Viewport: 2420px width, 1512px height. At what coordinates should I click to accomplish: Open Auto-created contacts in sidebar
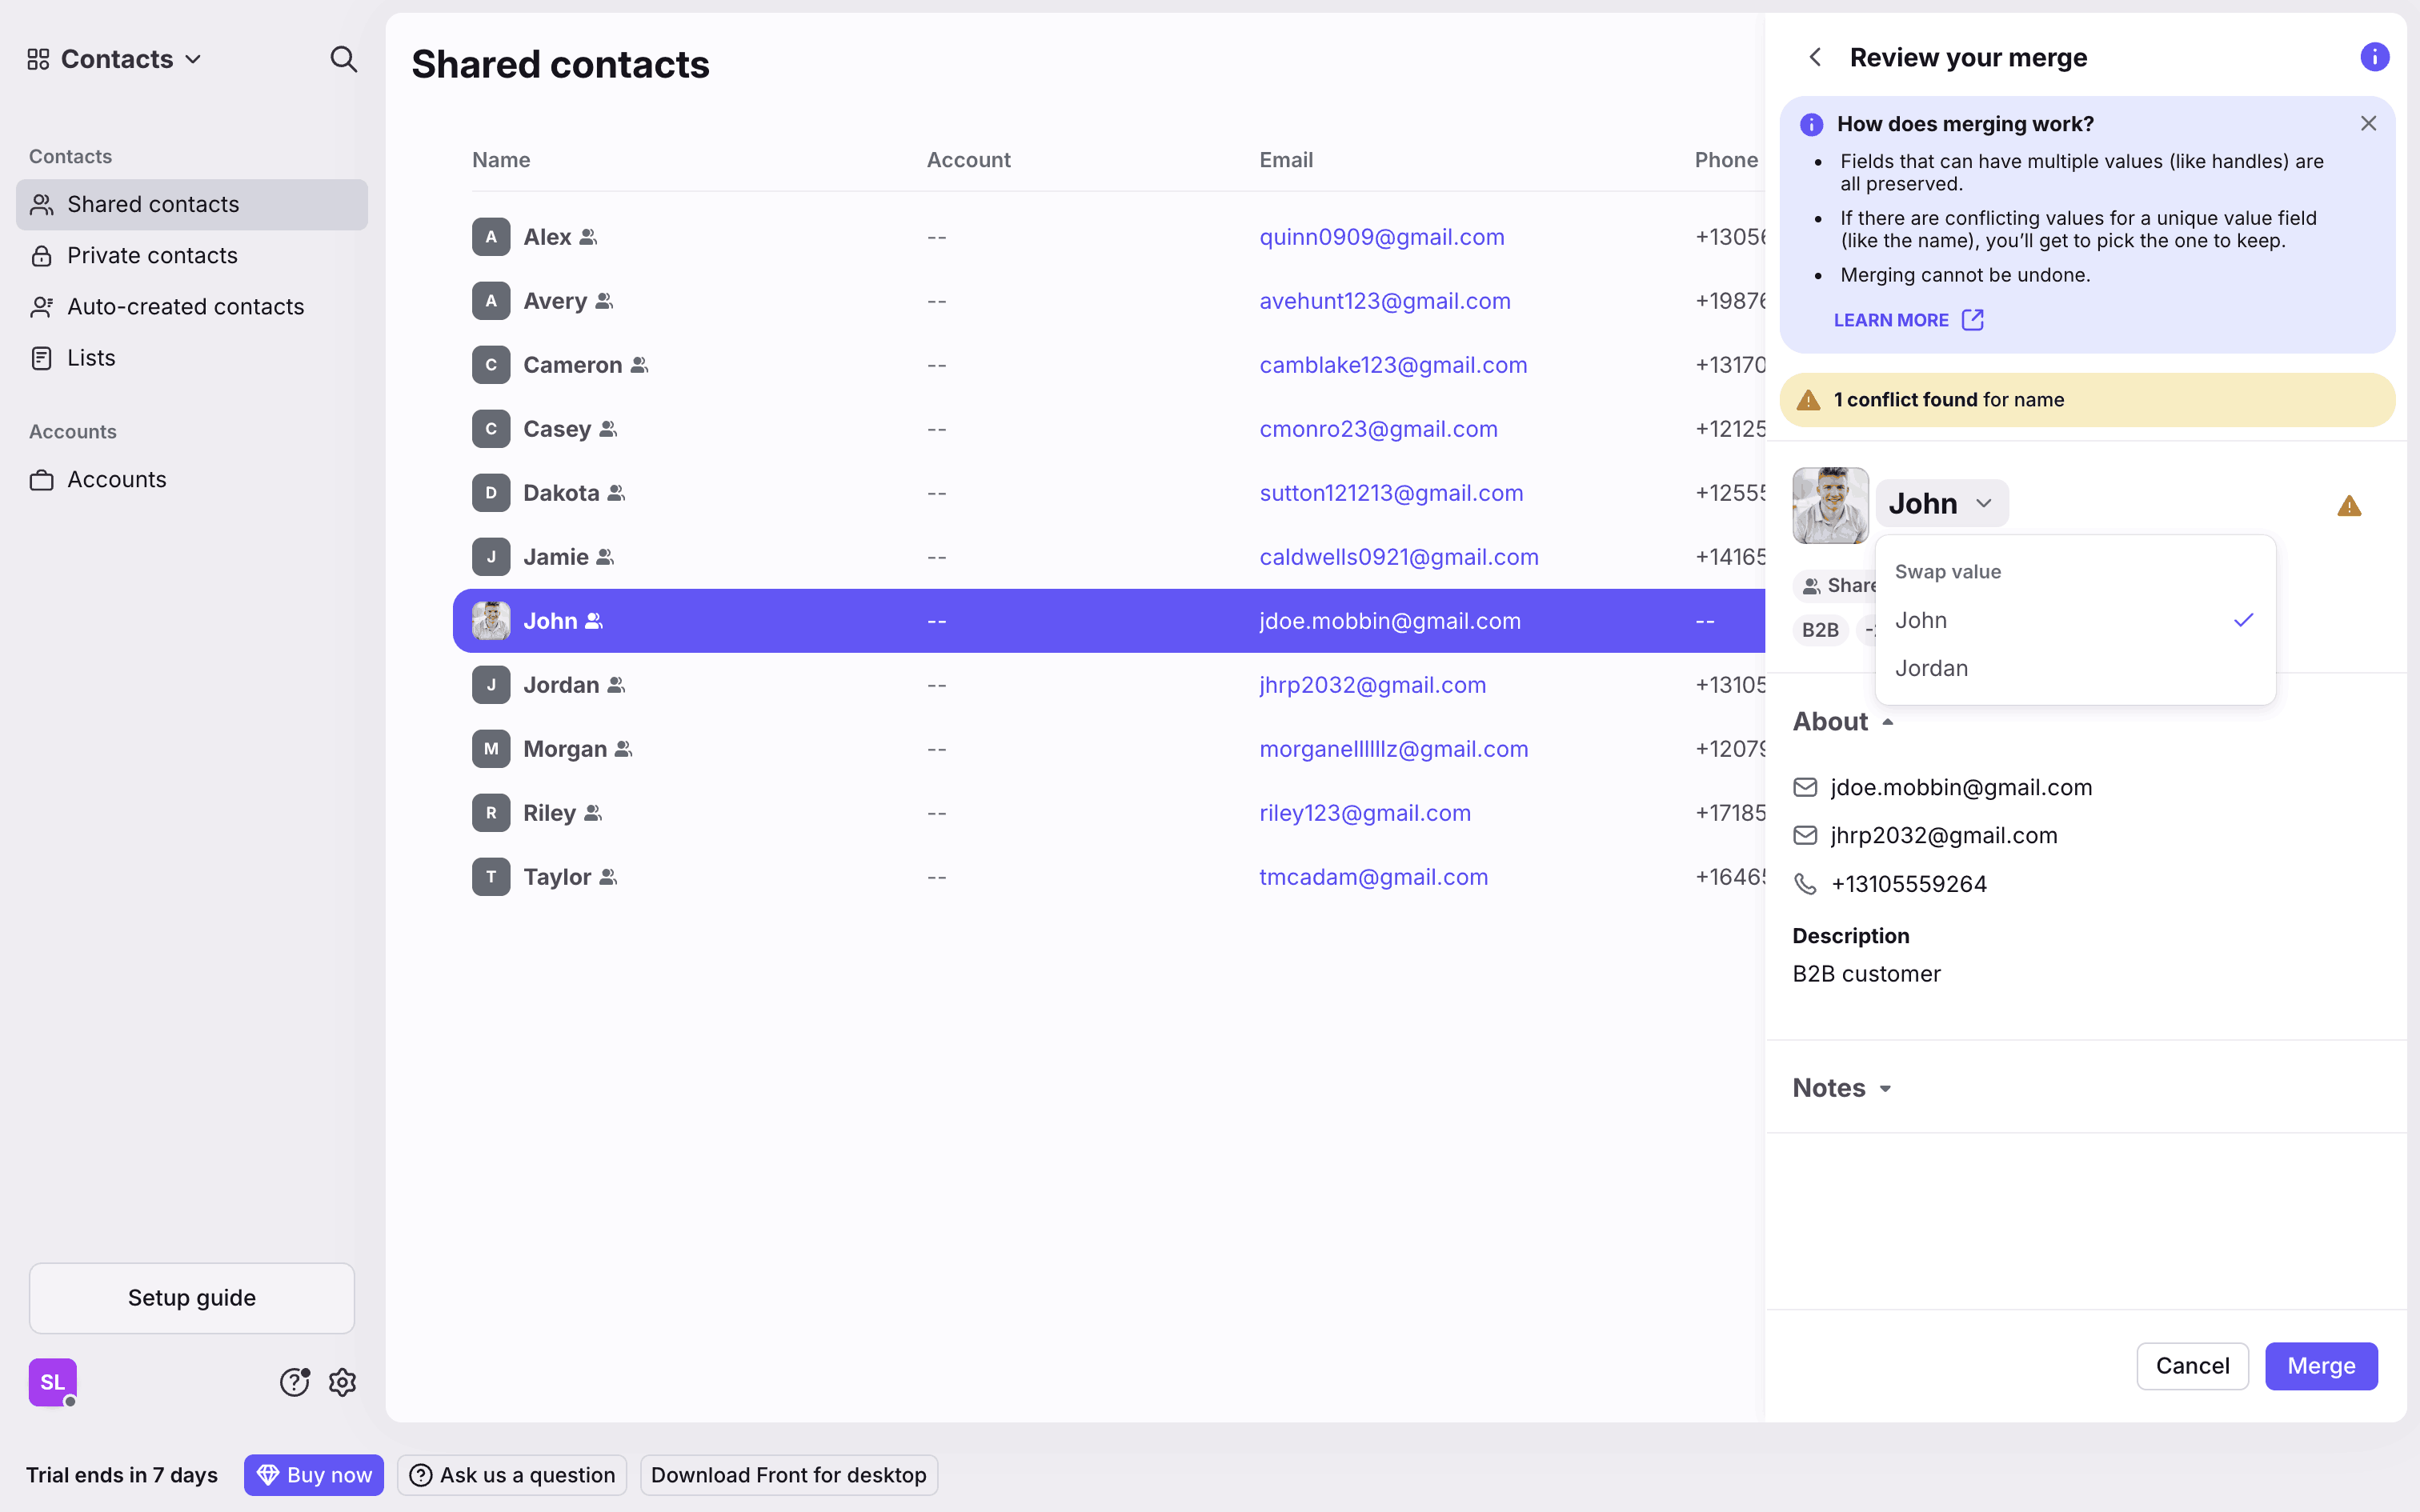click(x=185, y=306)
